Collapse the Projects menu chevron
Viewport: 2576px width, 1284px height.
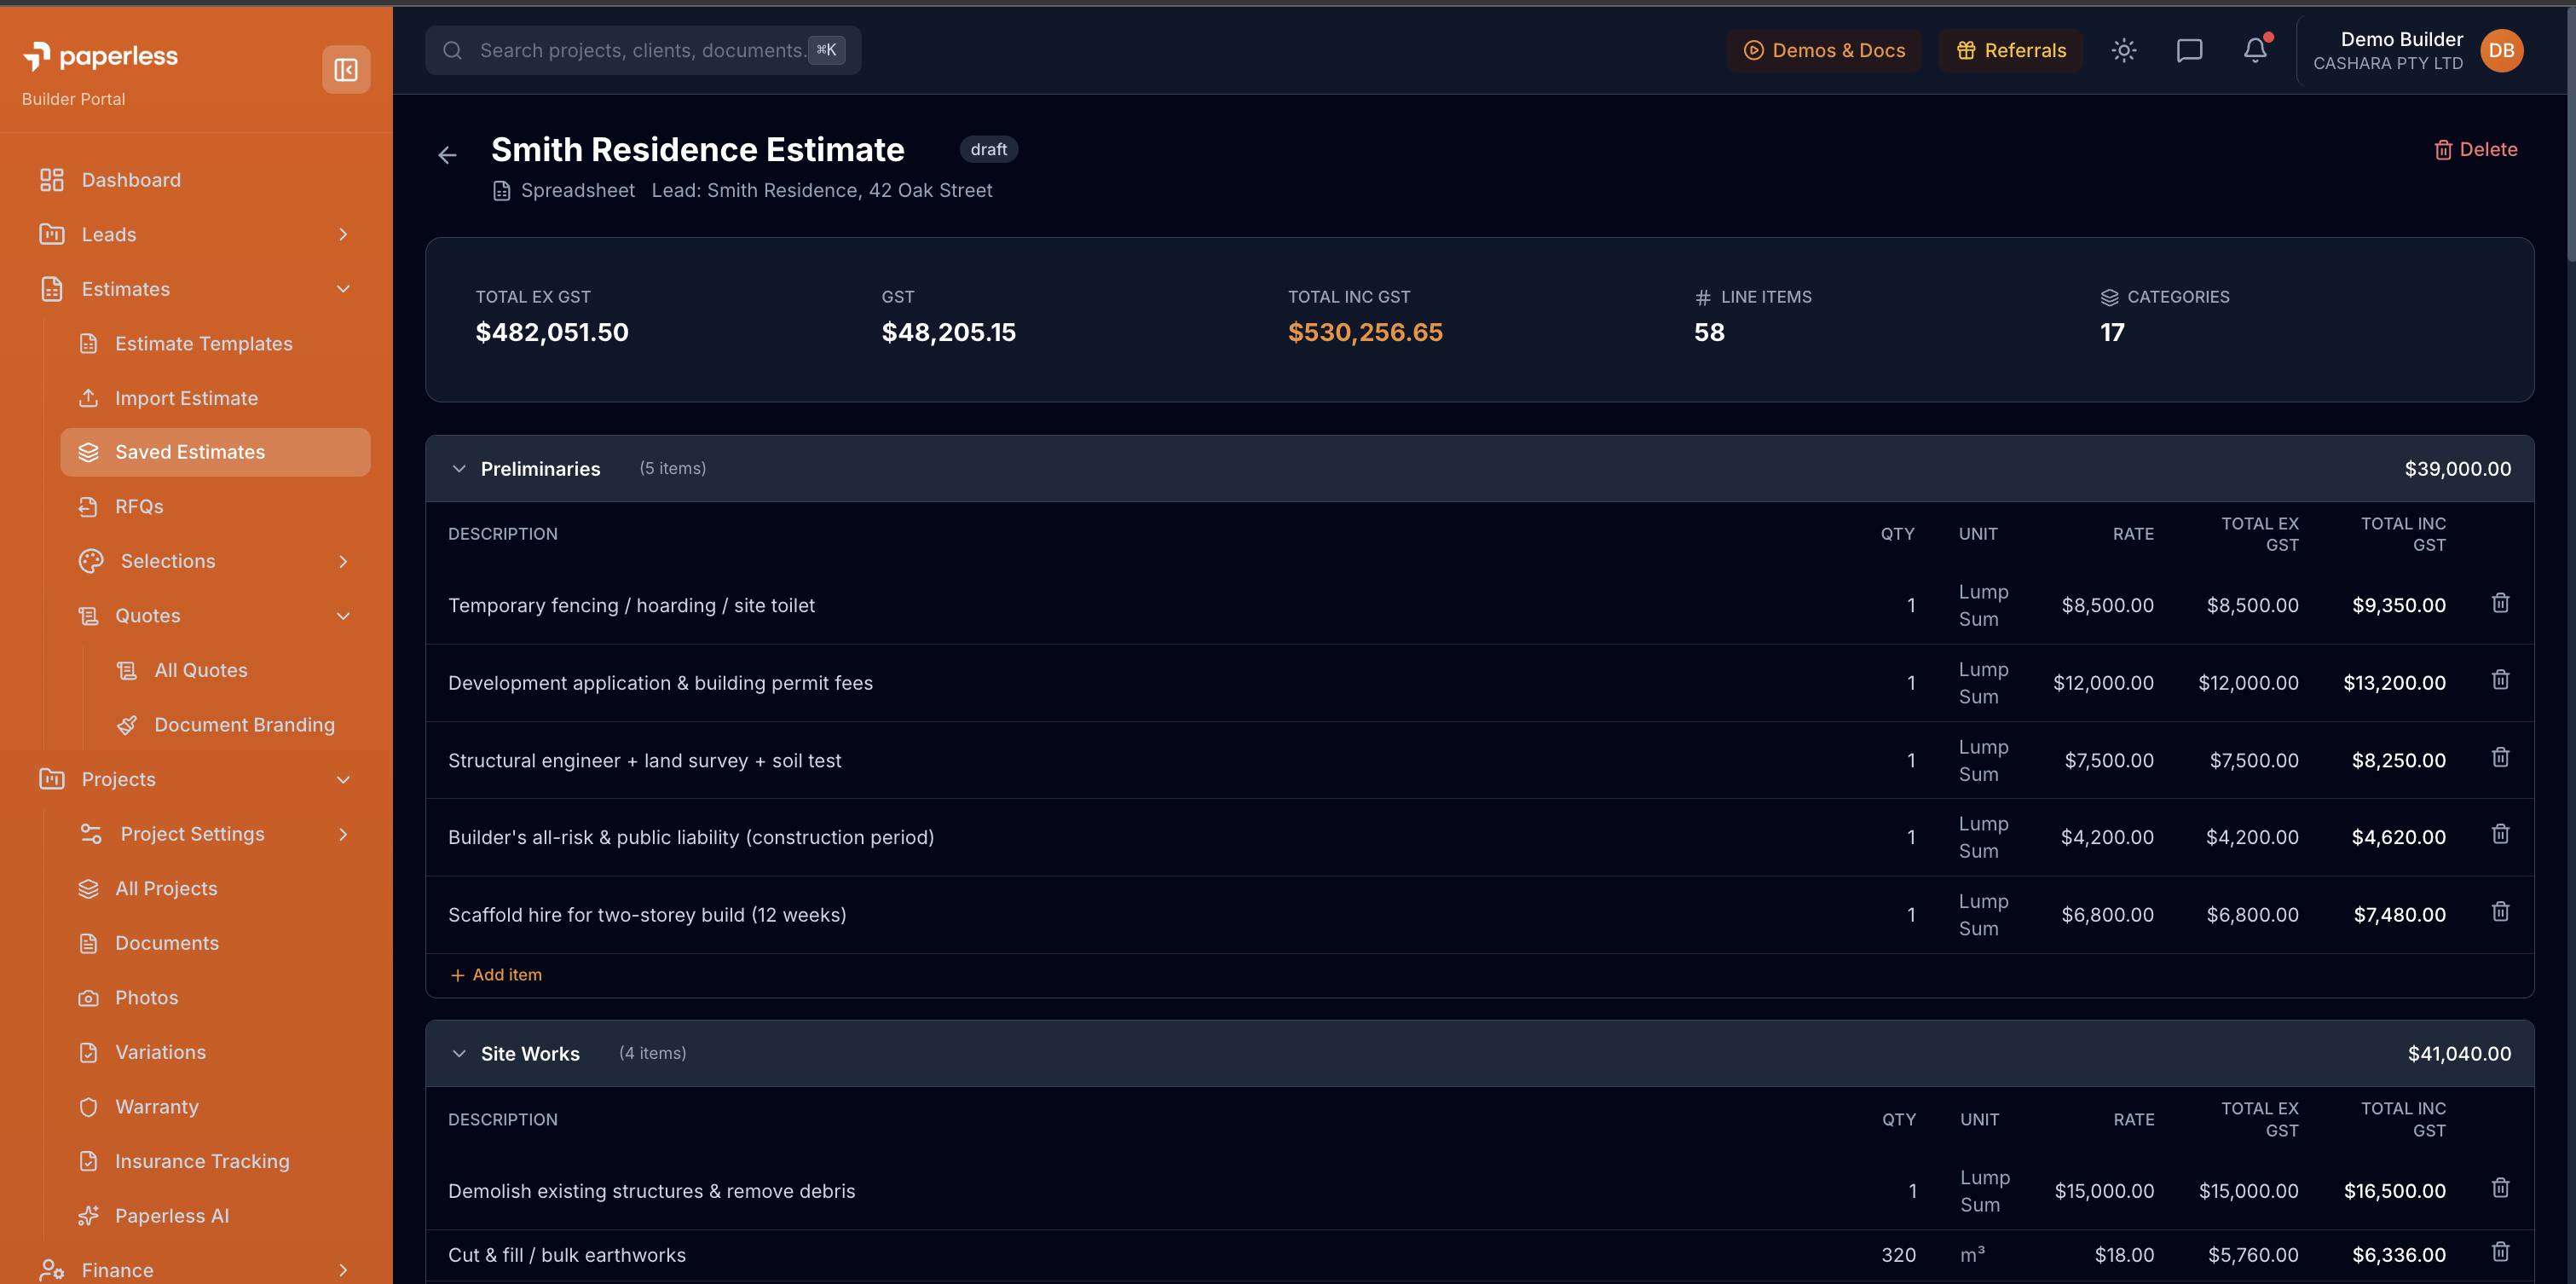[x=343, y=779]
